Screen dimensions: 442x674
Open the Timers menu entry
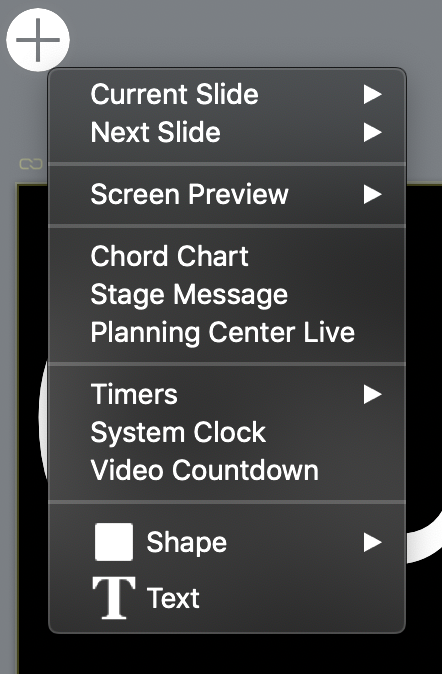(227, 394)
